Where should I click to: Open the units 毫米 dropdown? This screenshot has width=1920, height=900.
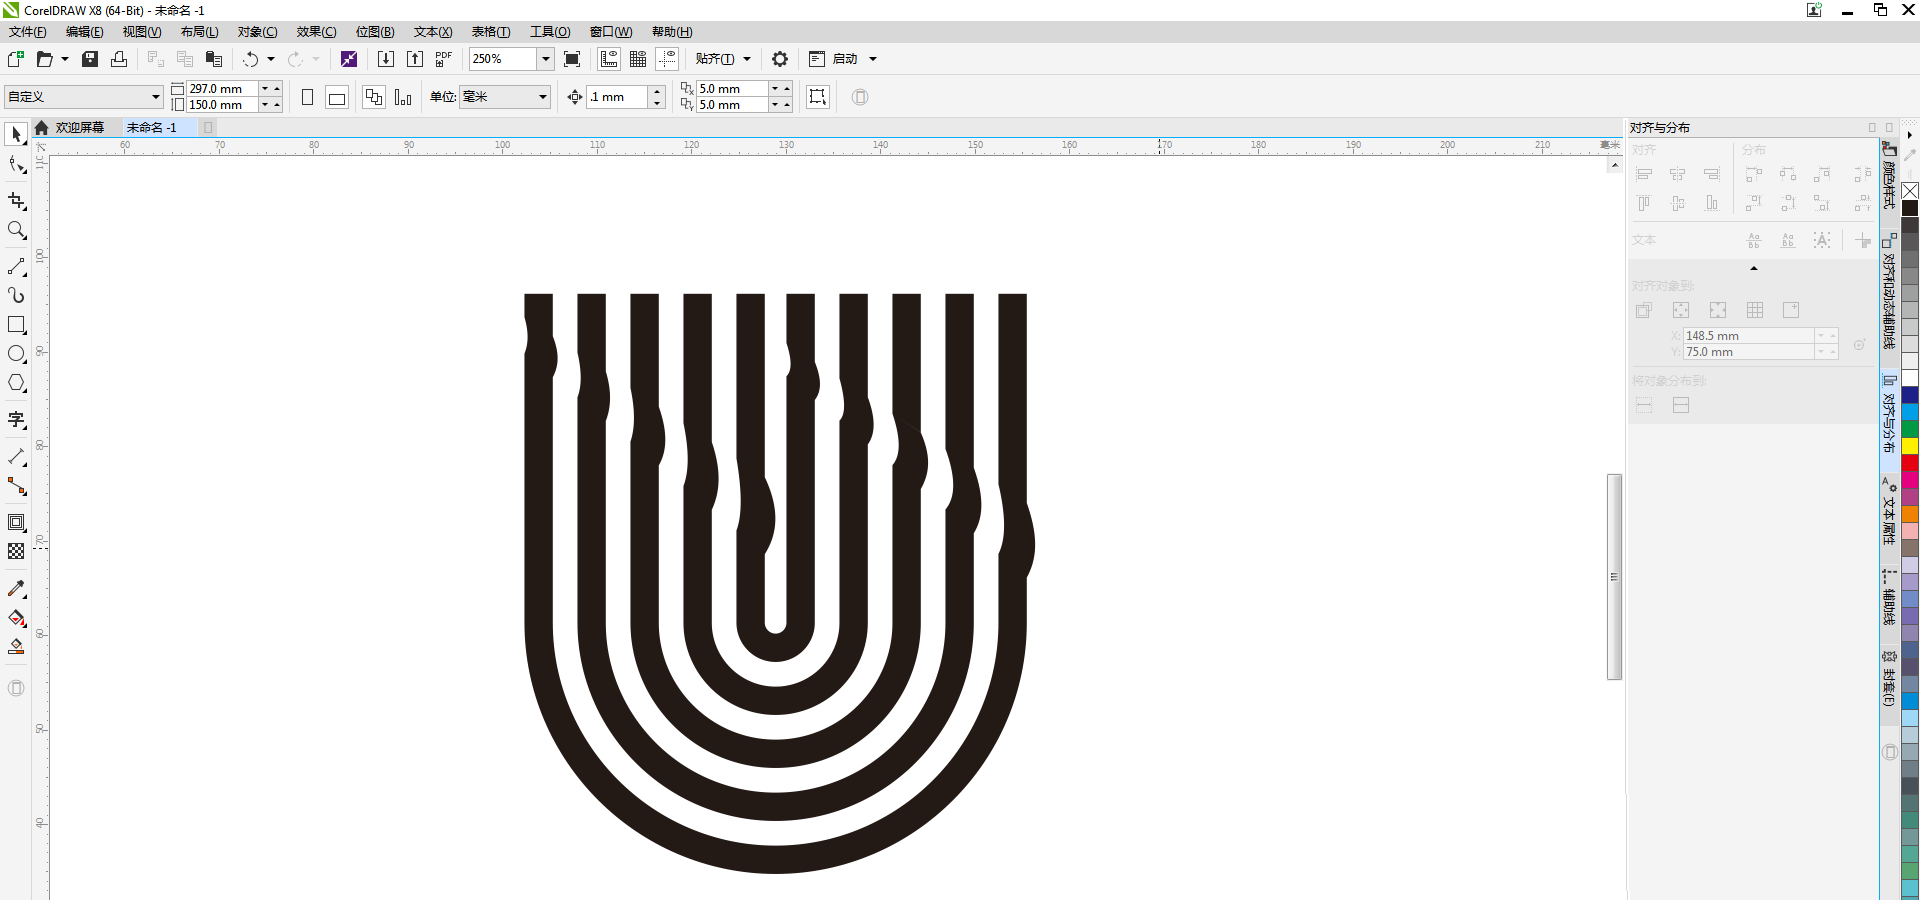(543, 97)
